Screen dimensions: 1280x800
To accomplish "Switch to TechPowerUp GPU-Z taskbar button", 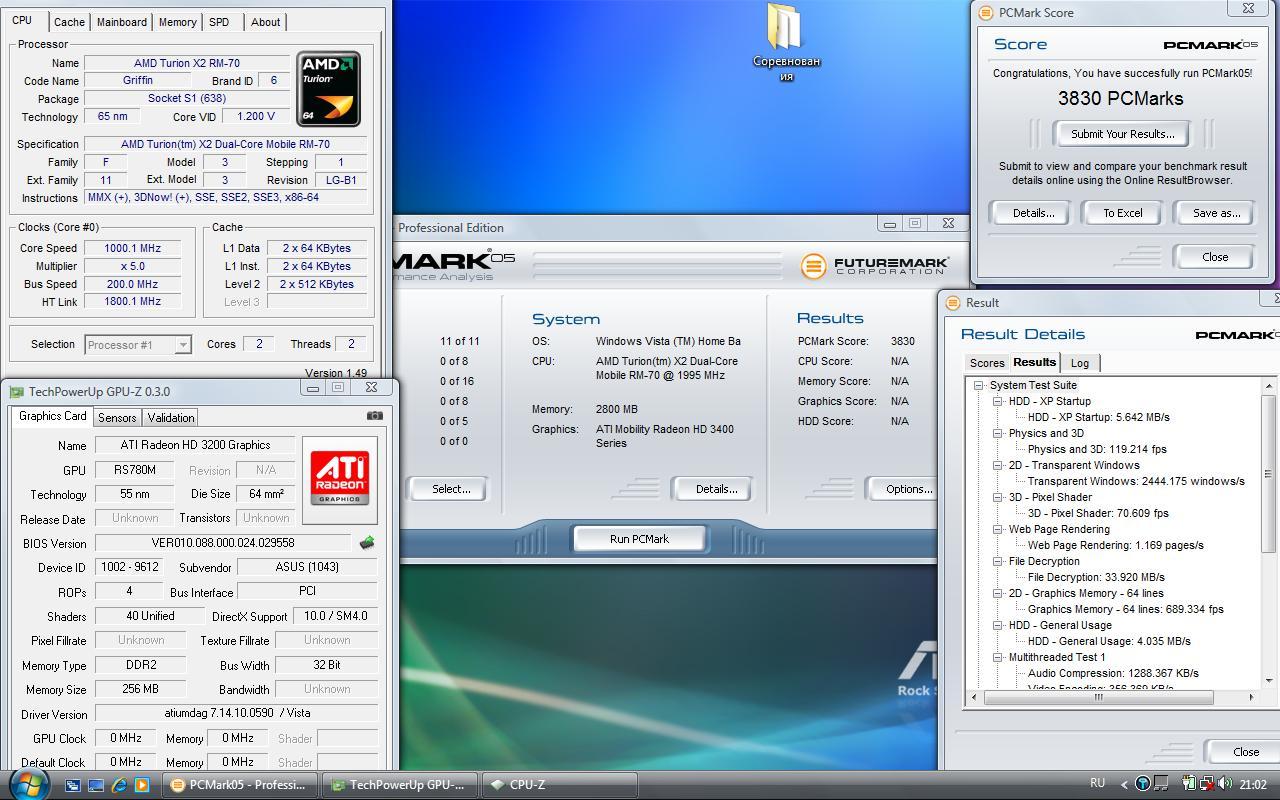I will coord(401,785).
